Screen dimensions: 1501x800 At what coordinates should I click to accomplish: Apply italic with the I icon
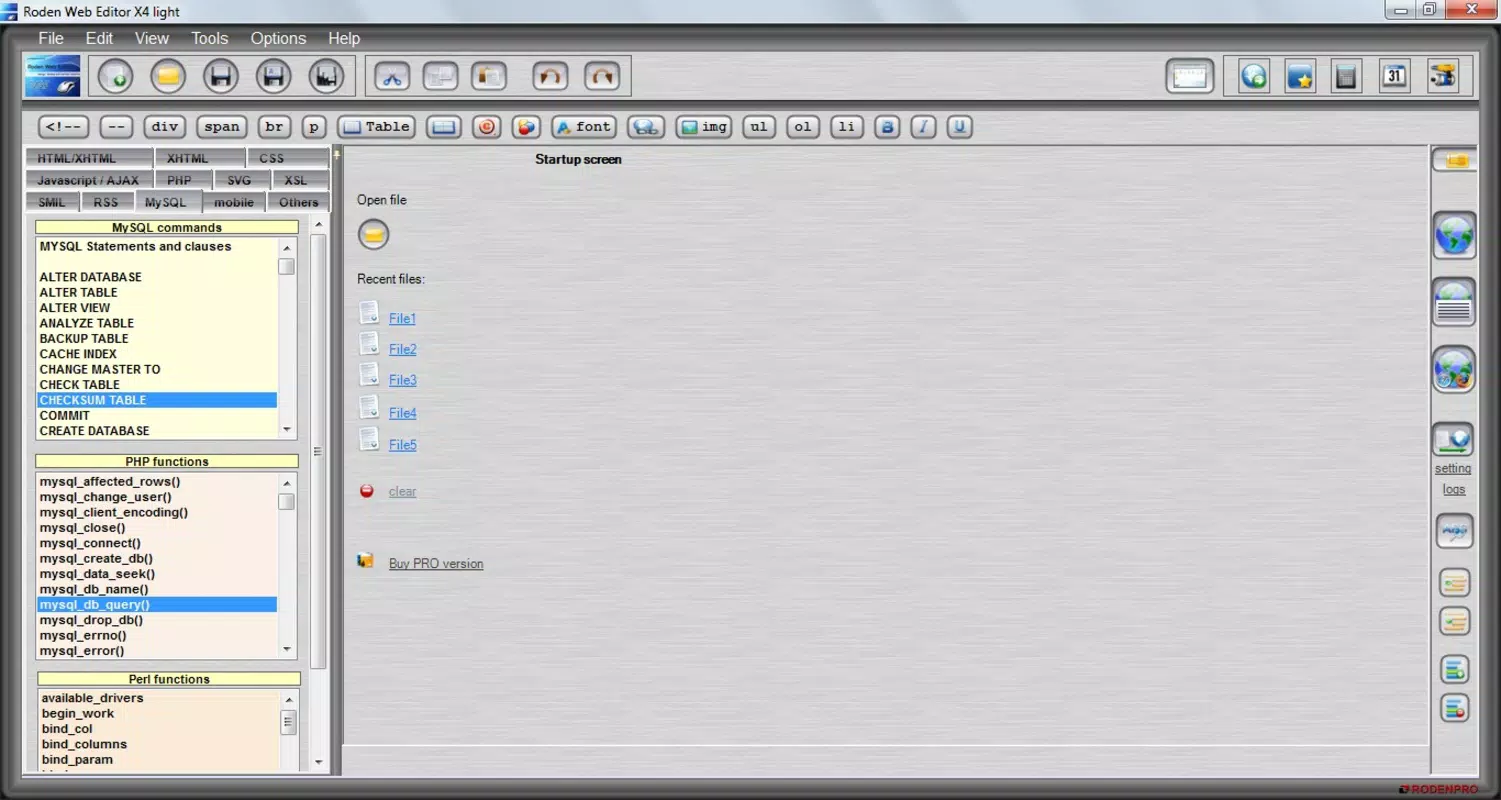click(x=924, y=127)
